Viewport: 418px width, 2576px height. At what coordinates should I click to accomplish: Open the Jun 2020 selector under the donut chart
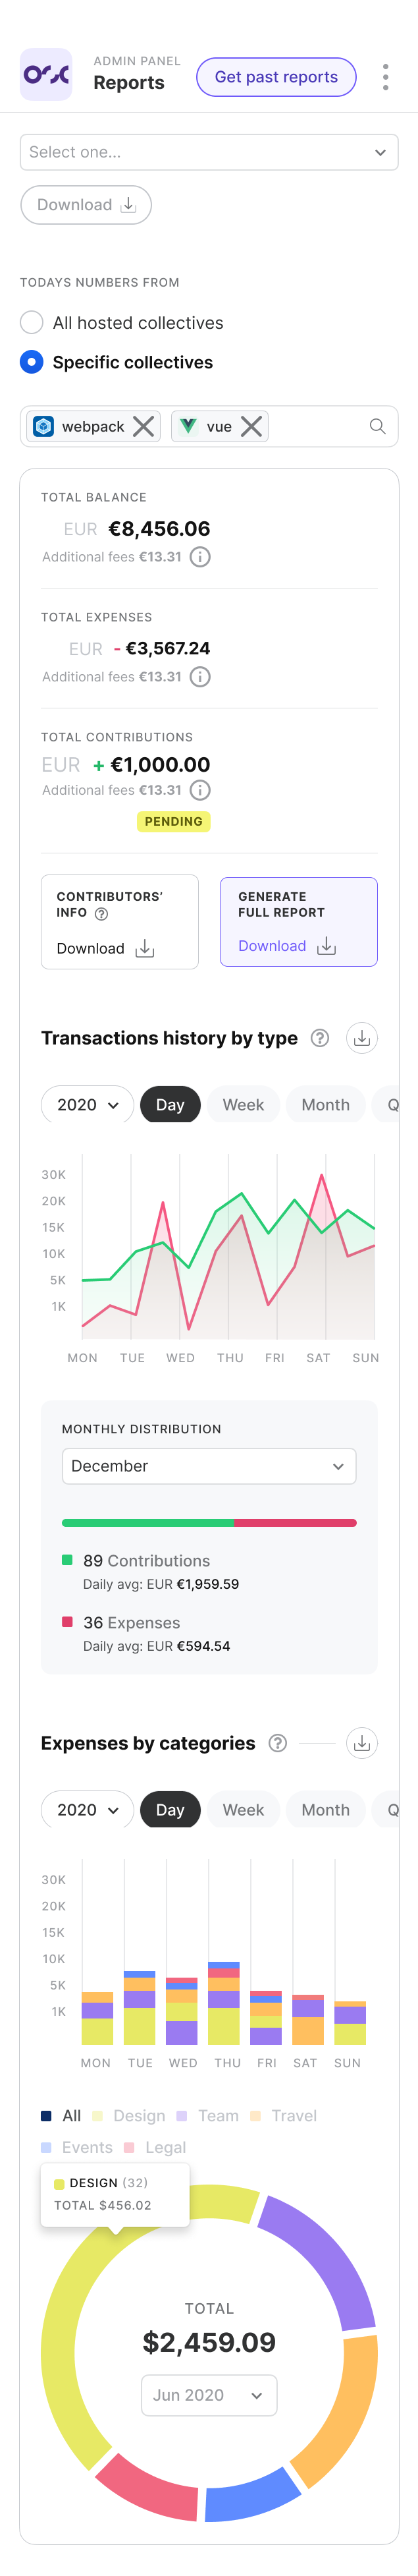(x=208, y=2395)
